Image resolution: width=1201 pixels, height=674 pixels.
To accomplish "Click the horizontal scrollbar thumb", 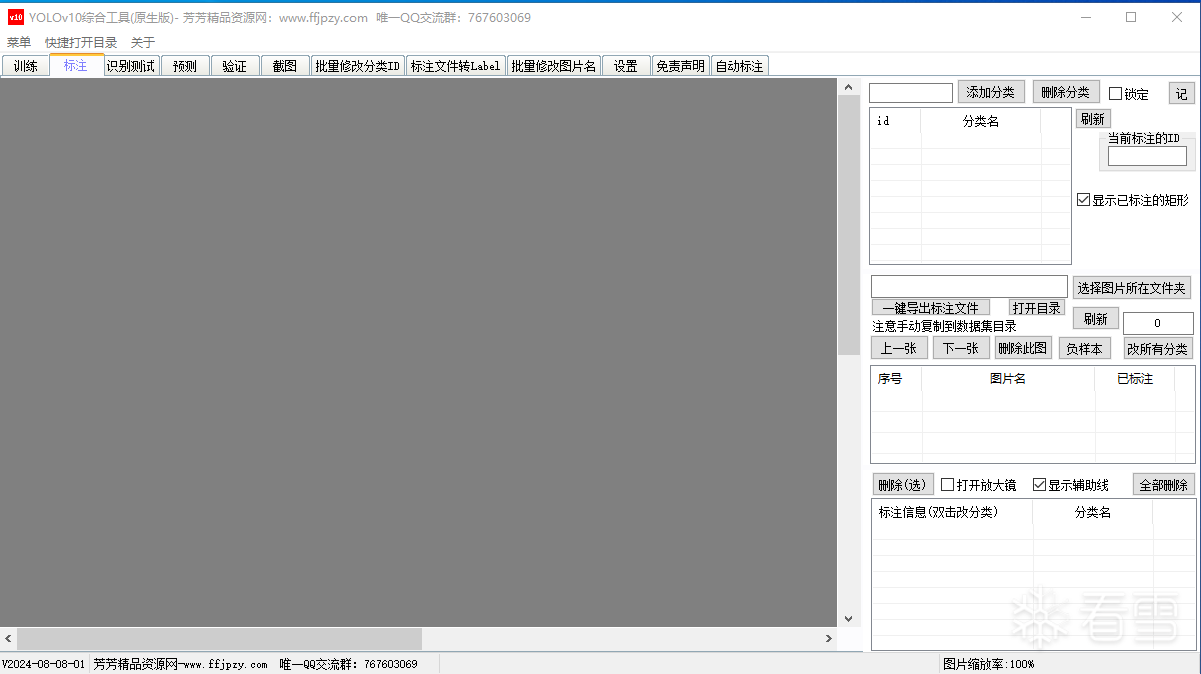I will (x=219, y=638).
